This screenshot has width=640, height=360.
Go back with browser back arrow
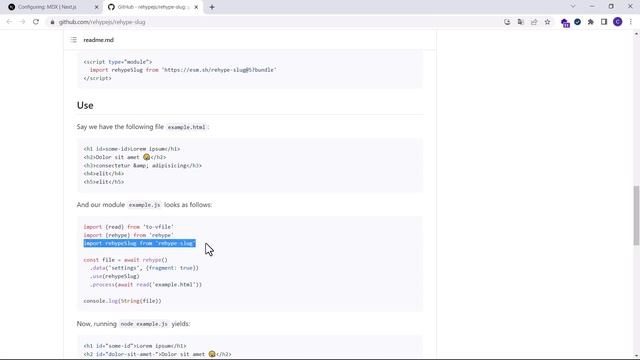point(9,22)
